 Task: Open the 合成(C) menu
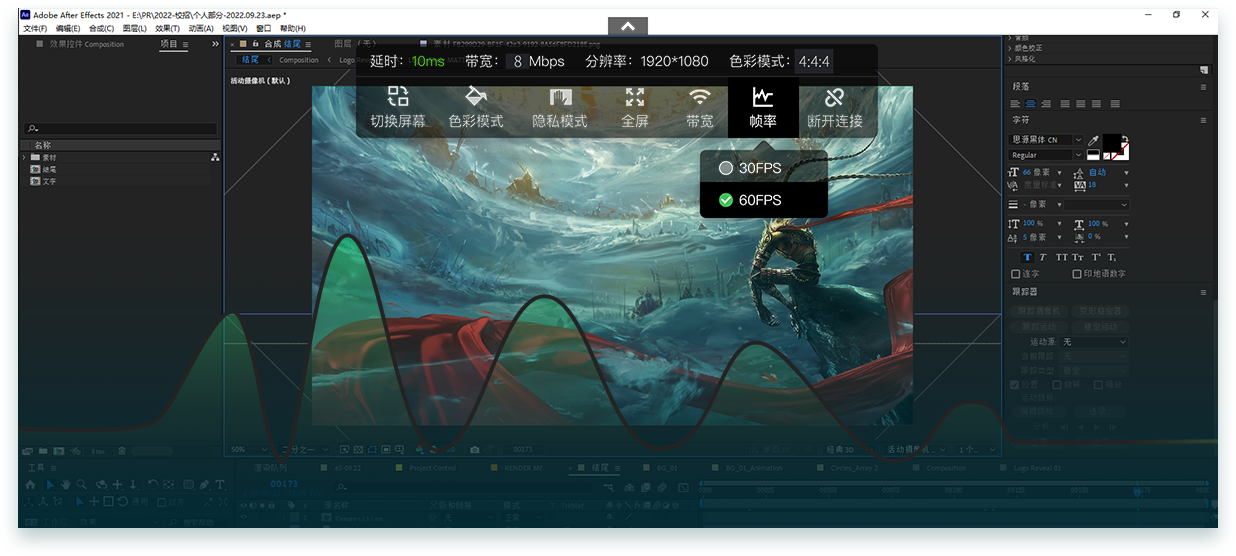coord(101,28)
